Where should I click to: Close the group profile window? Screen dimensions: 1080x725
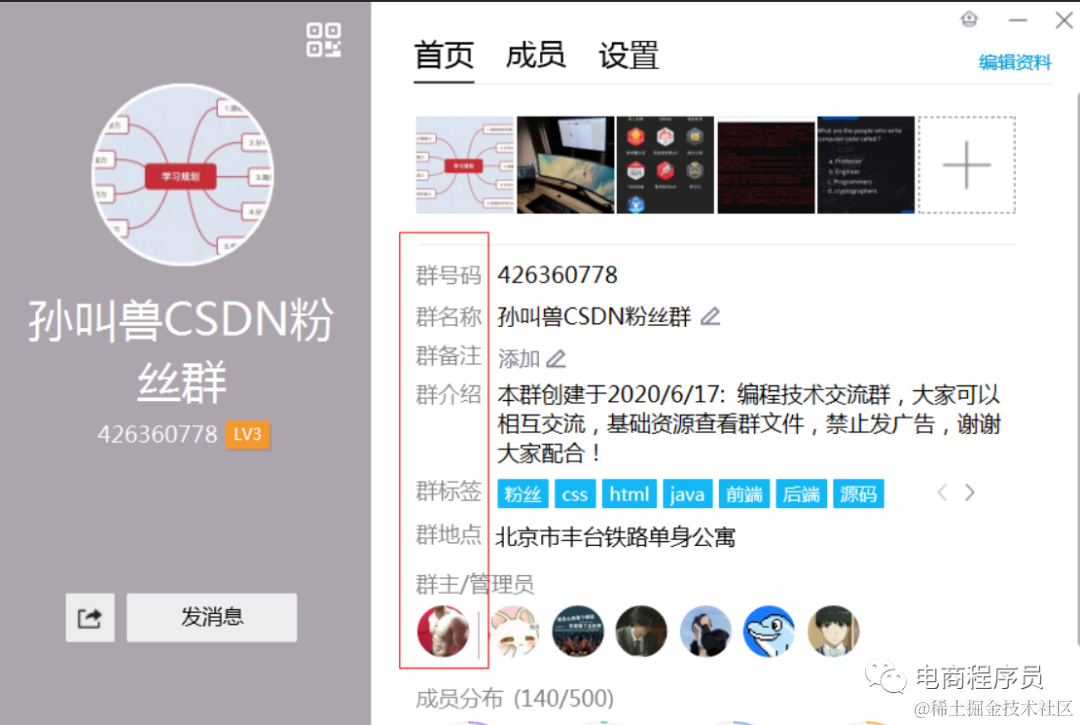point(1064,21)
